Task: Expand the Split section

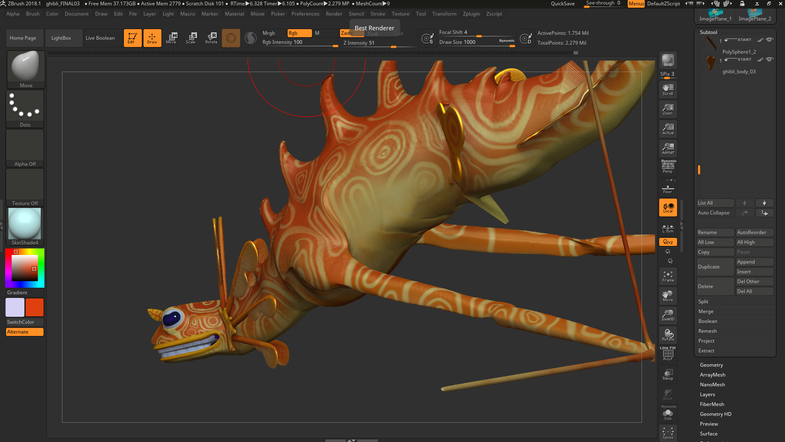Action: tap(703, 301)
